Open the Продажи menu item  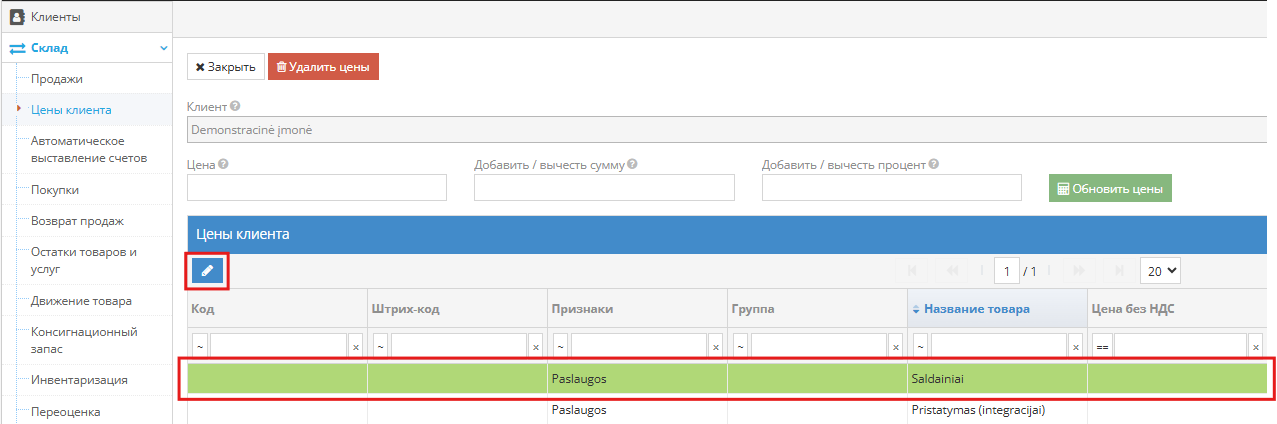click(x=57, y=79)
